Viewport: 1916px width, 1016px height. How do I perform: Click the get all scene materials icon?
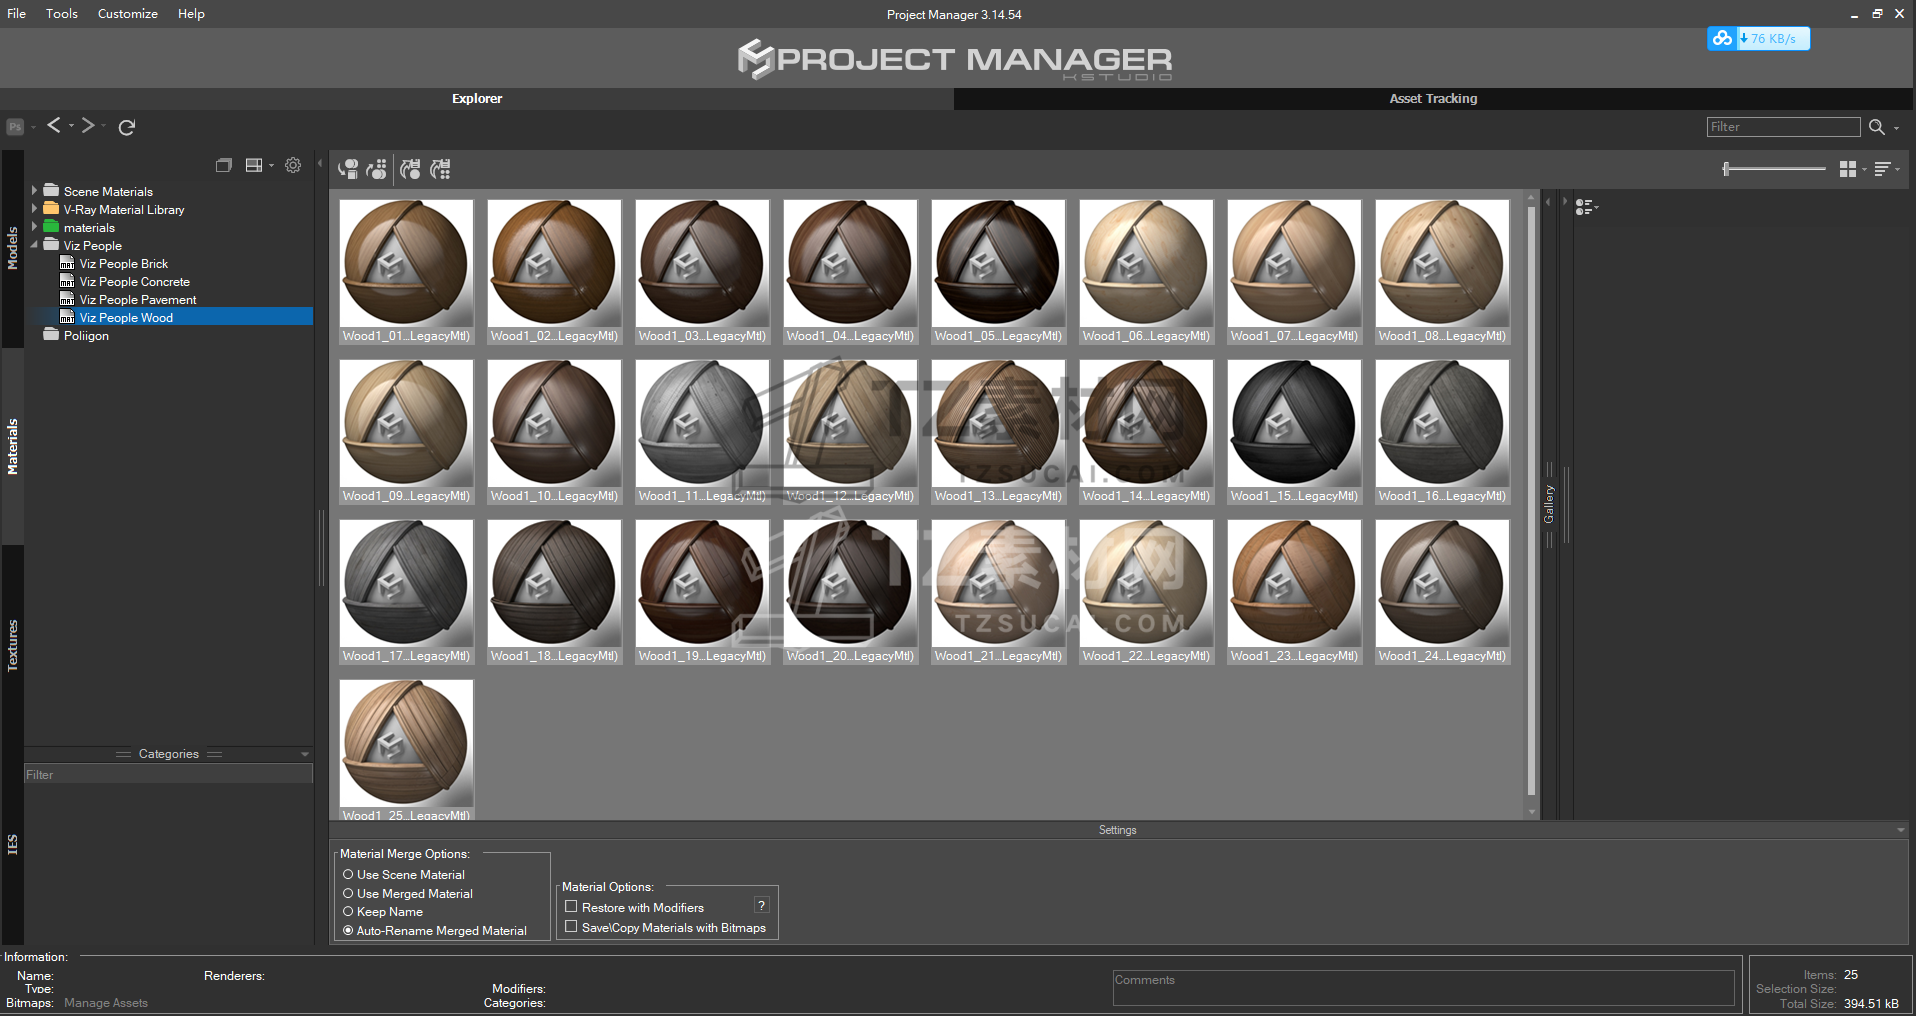point(377,169)
